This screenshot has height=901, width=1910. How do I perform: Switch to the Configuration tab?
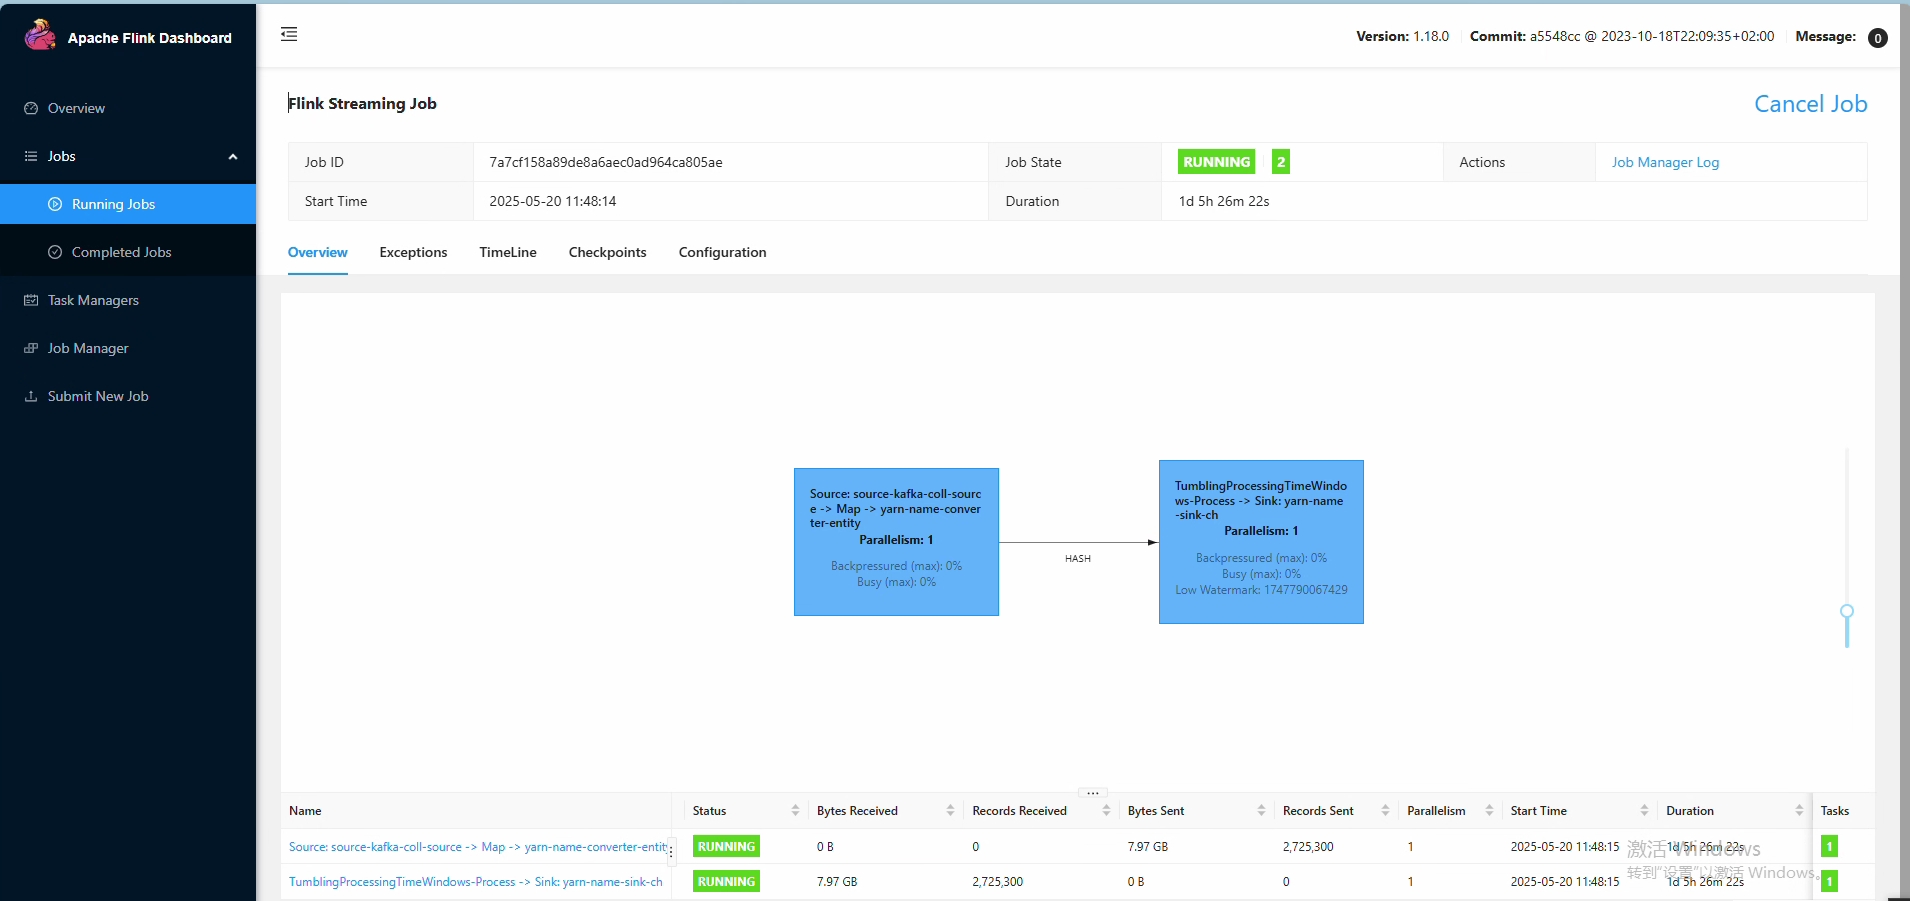point(722,252)
